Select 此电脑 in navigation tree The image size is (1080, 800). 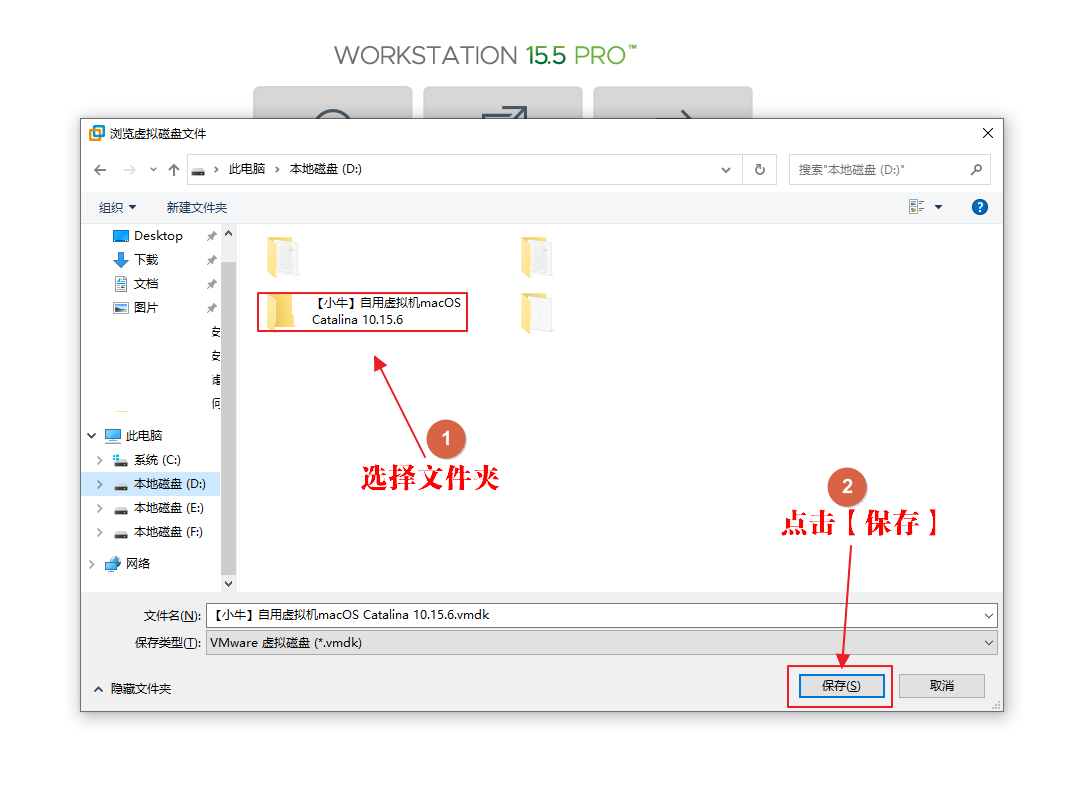click(143, 435)
